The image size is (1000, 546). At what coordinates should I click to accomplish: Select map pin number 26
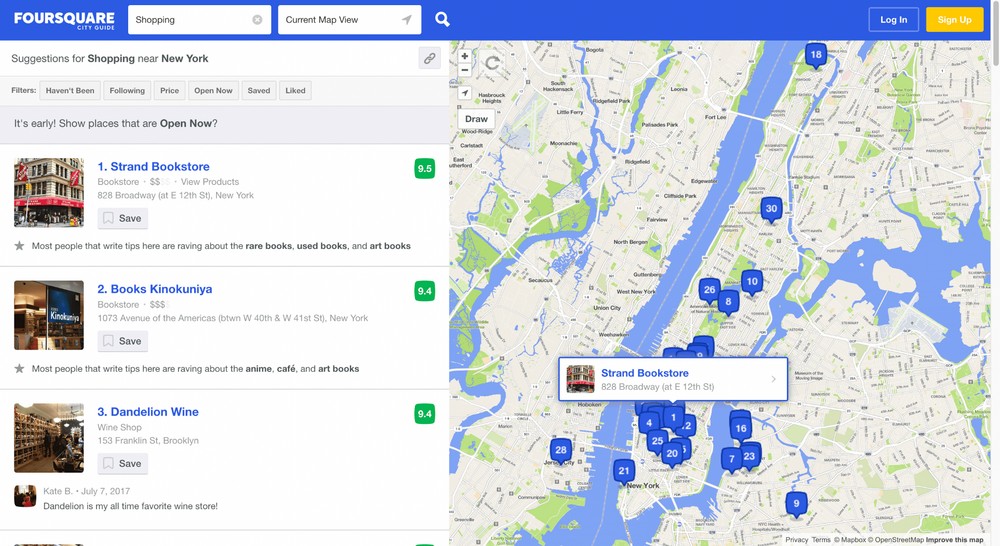pyautogui.click(x=709, y=291)
